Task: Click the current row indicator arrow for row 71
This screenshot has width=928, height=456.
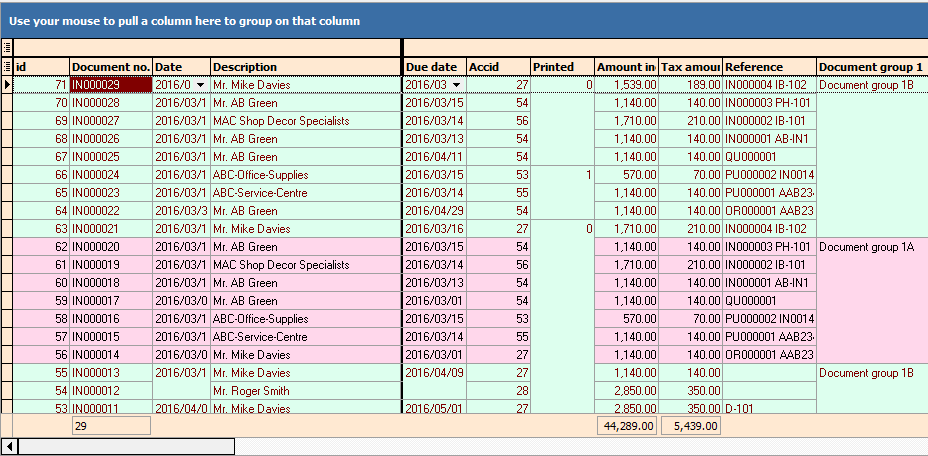Action: (7, 85)
